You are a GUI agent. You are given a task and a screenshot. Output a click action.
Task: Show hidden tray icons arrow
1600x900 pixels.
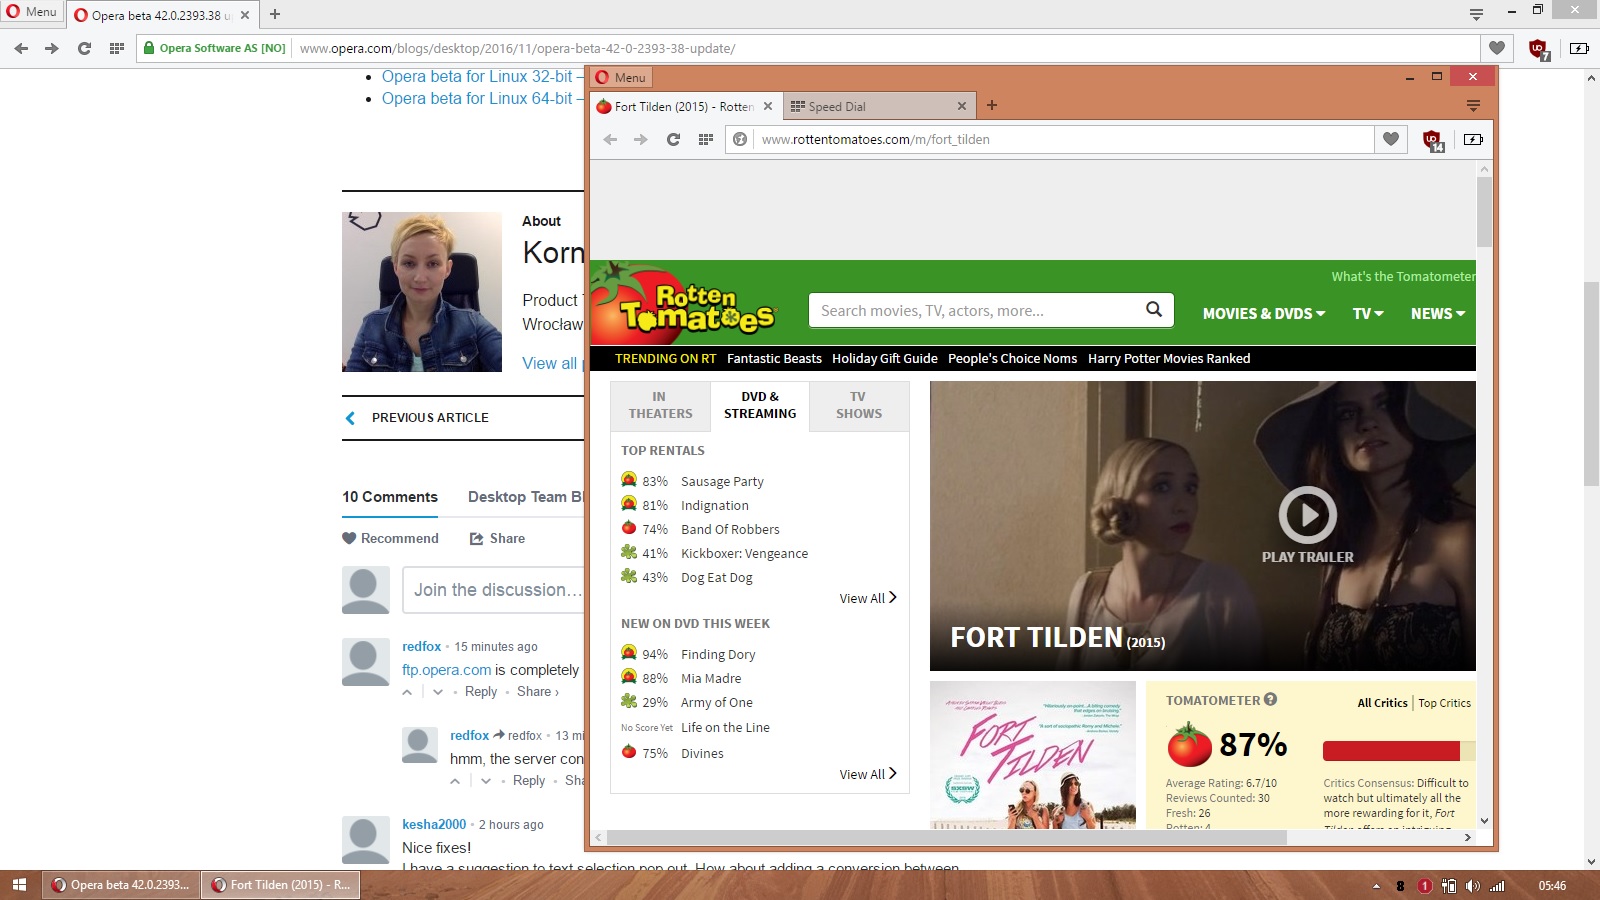pos(1376,886)
